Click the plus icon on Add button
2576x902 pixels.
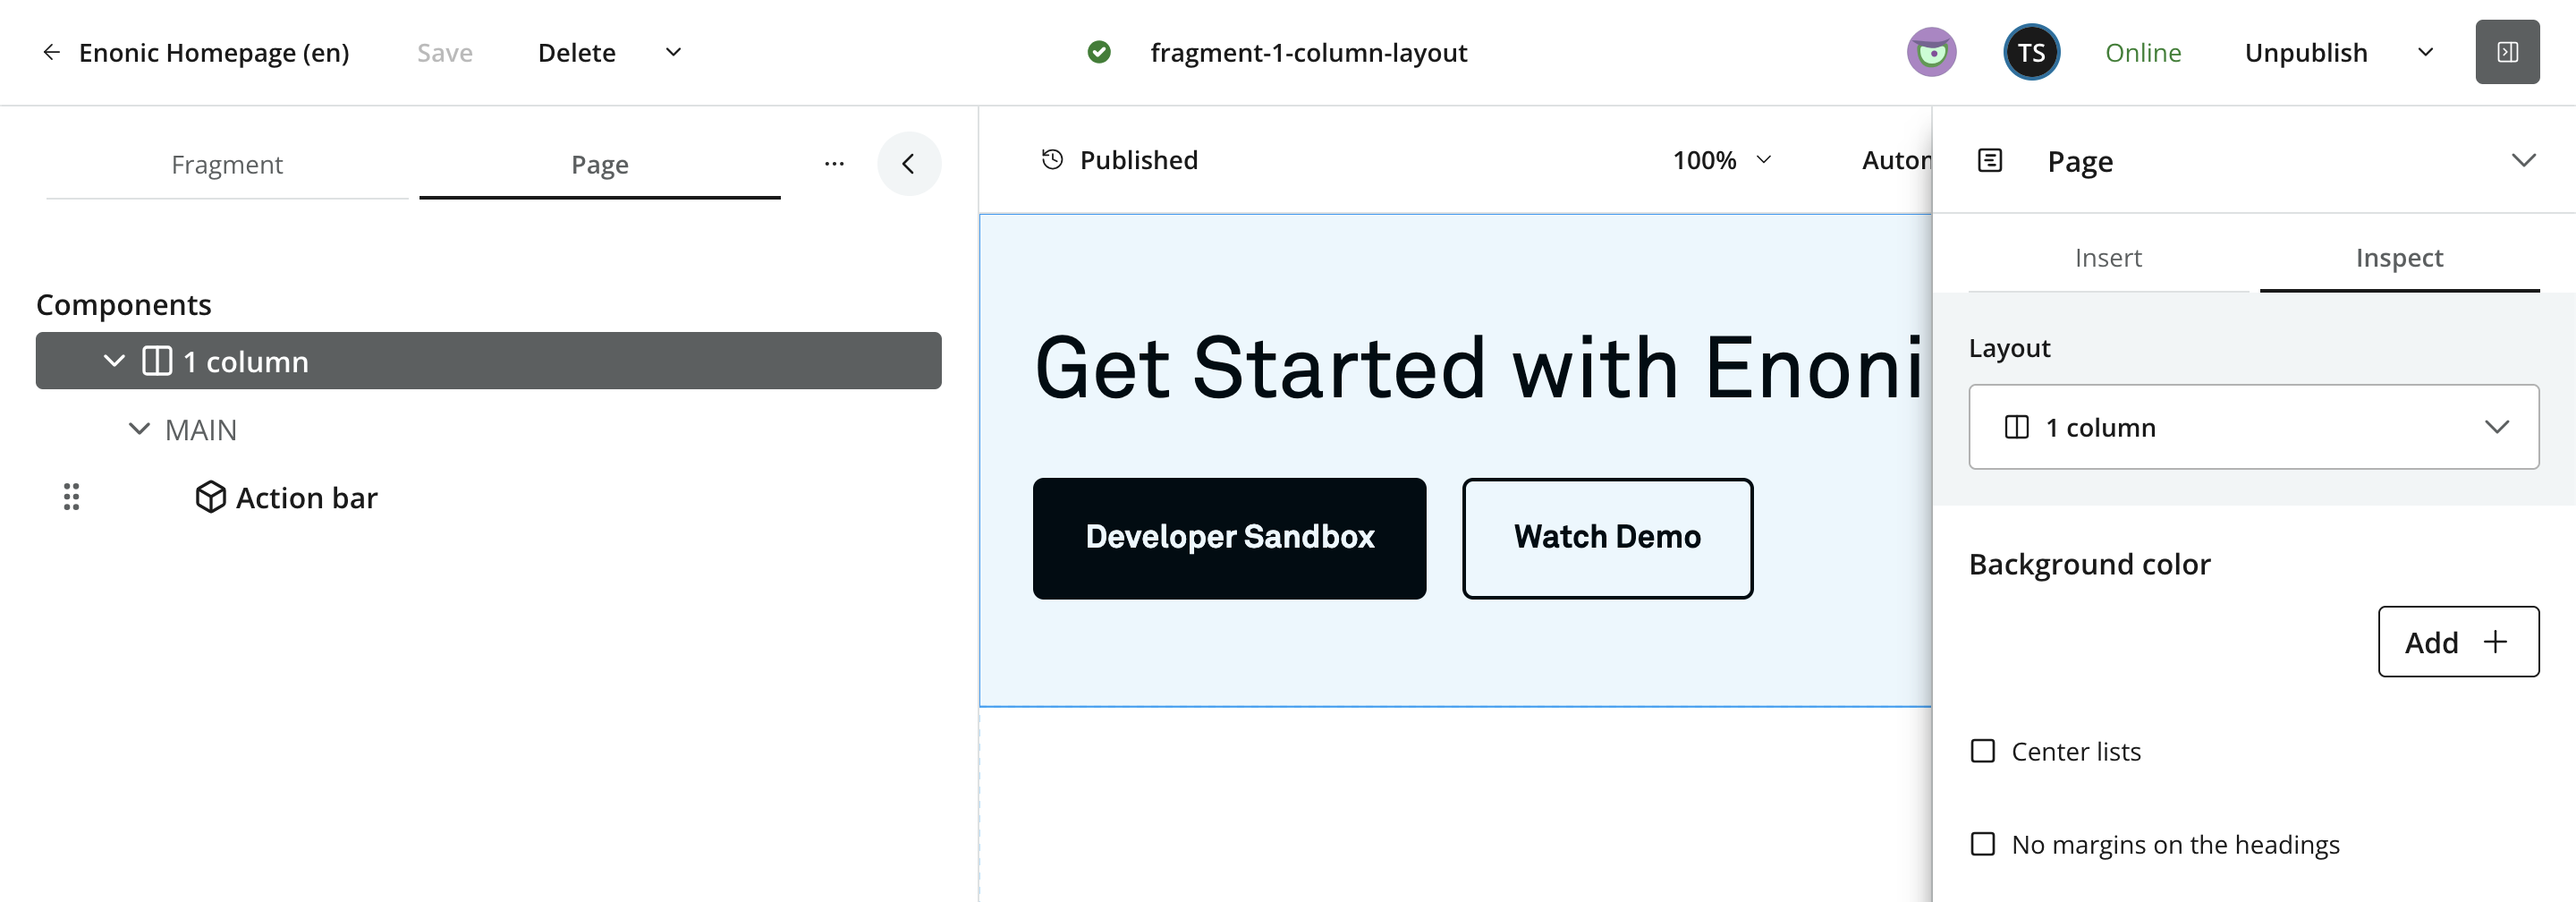point(2495,642)
